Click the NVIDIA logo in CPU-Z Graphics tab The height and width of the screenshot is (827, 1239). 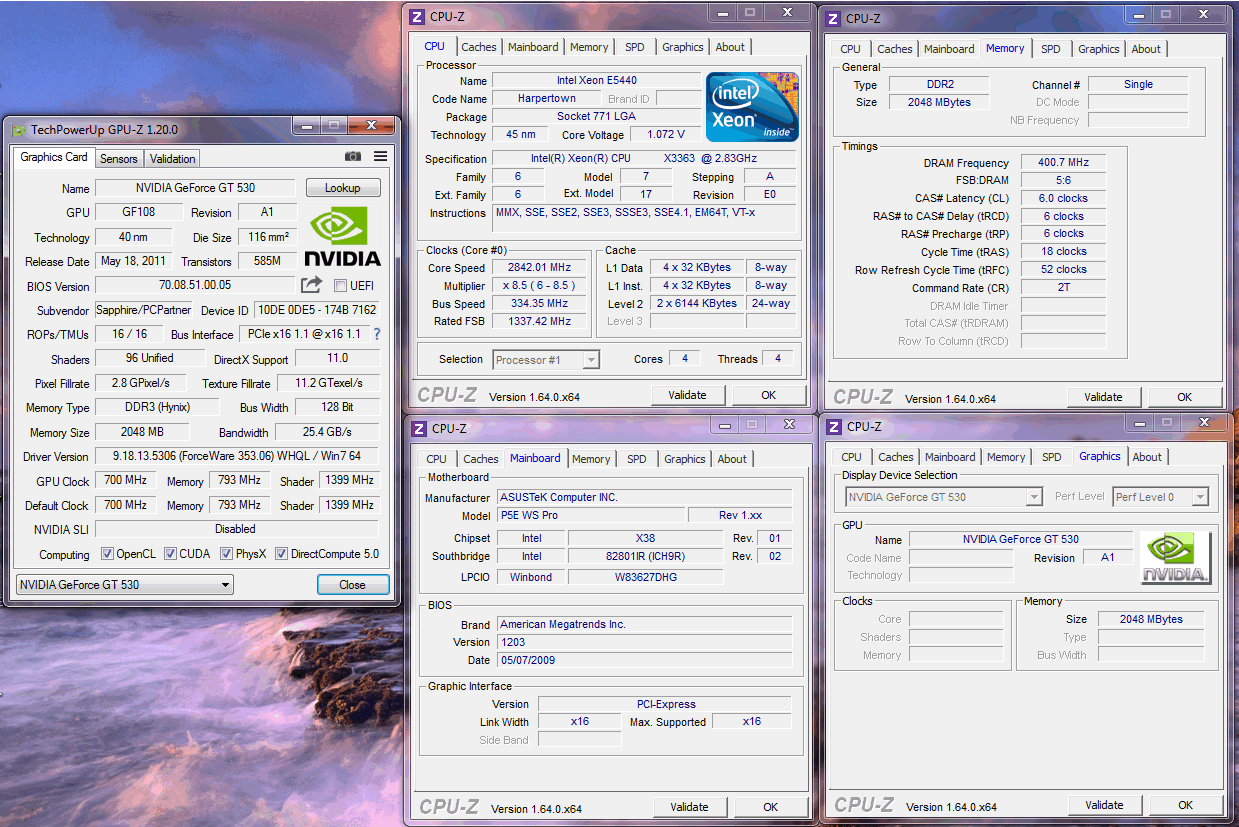1175,558
